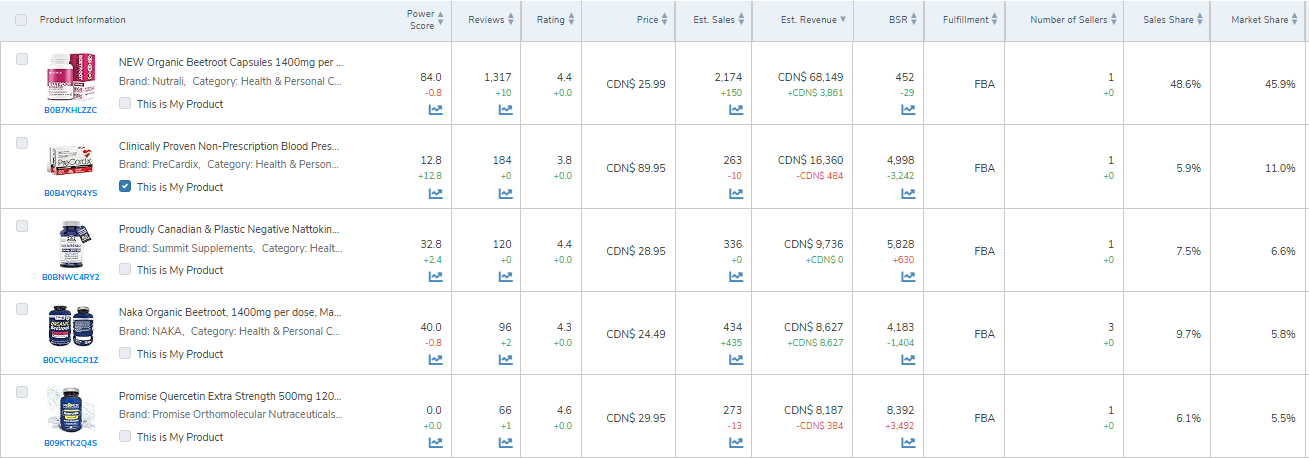Open Power Score trend chart for Nutrali beetroot

[435, 110]
